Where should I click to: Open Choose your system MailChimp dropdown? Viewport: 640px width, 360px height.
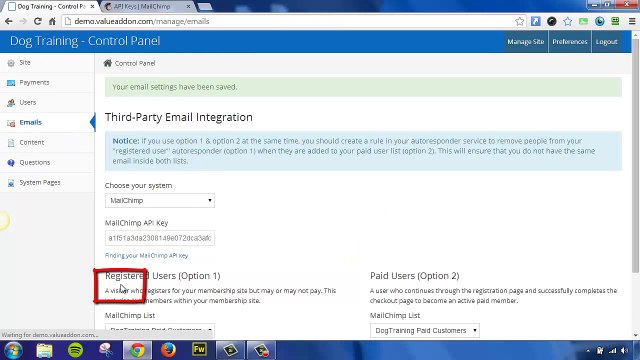160,200
